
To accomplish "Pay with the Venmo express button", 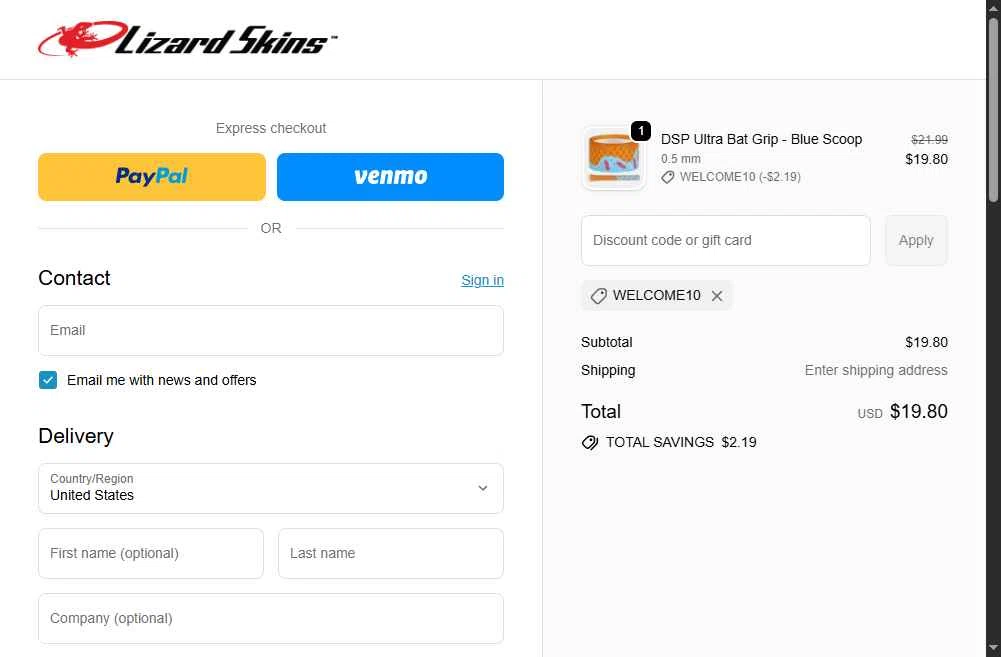I will 390,177.
